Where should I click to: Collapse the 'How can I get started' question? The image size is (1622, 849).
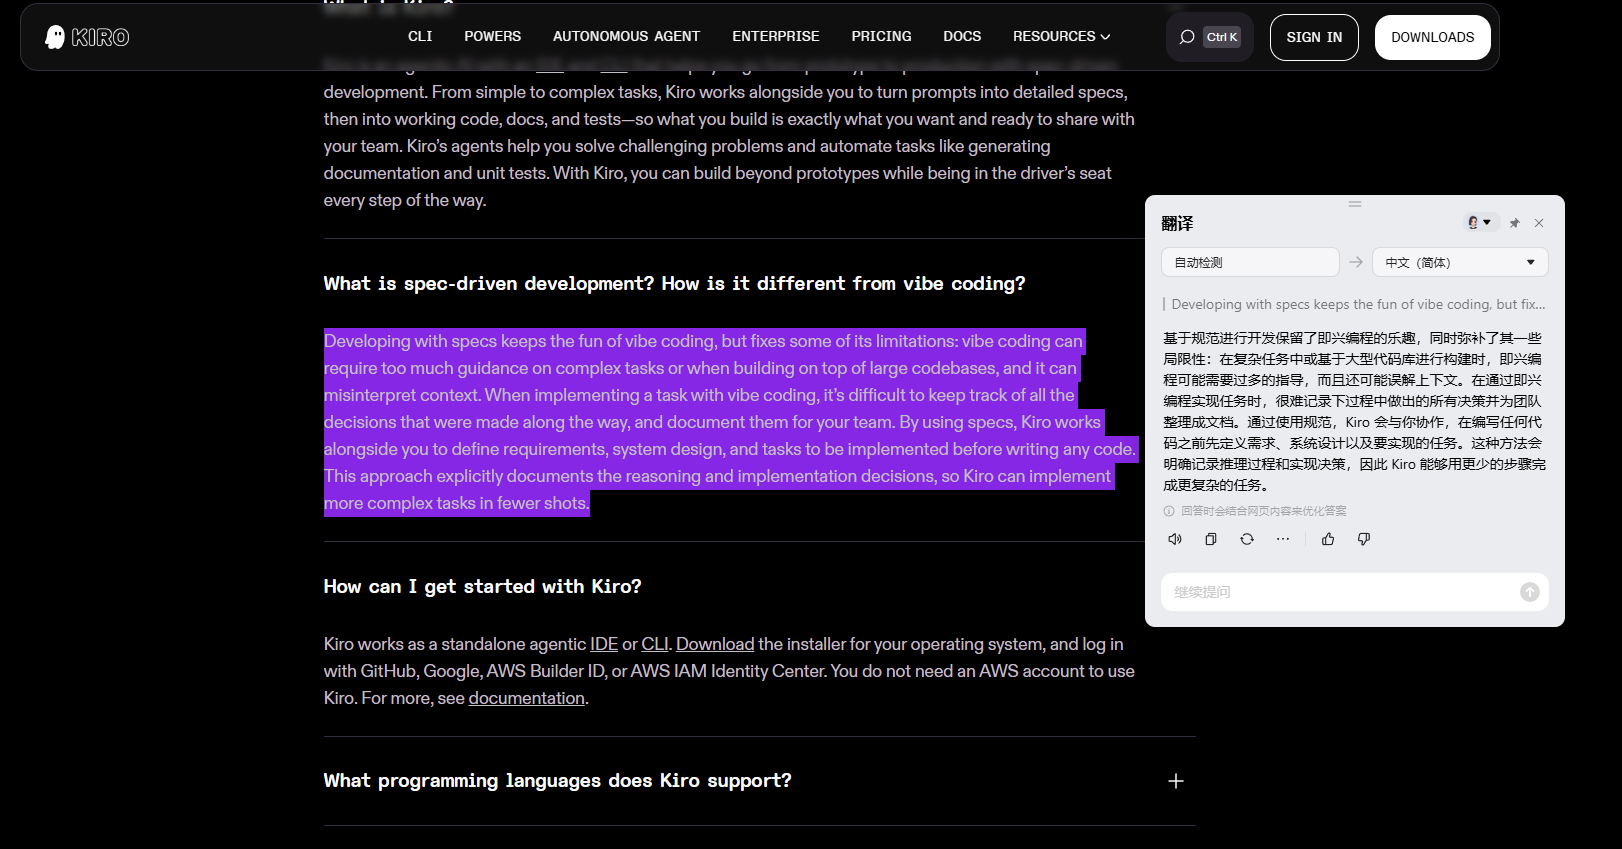tap(482, 587)
